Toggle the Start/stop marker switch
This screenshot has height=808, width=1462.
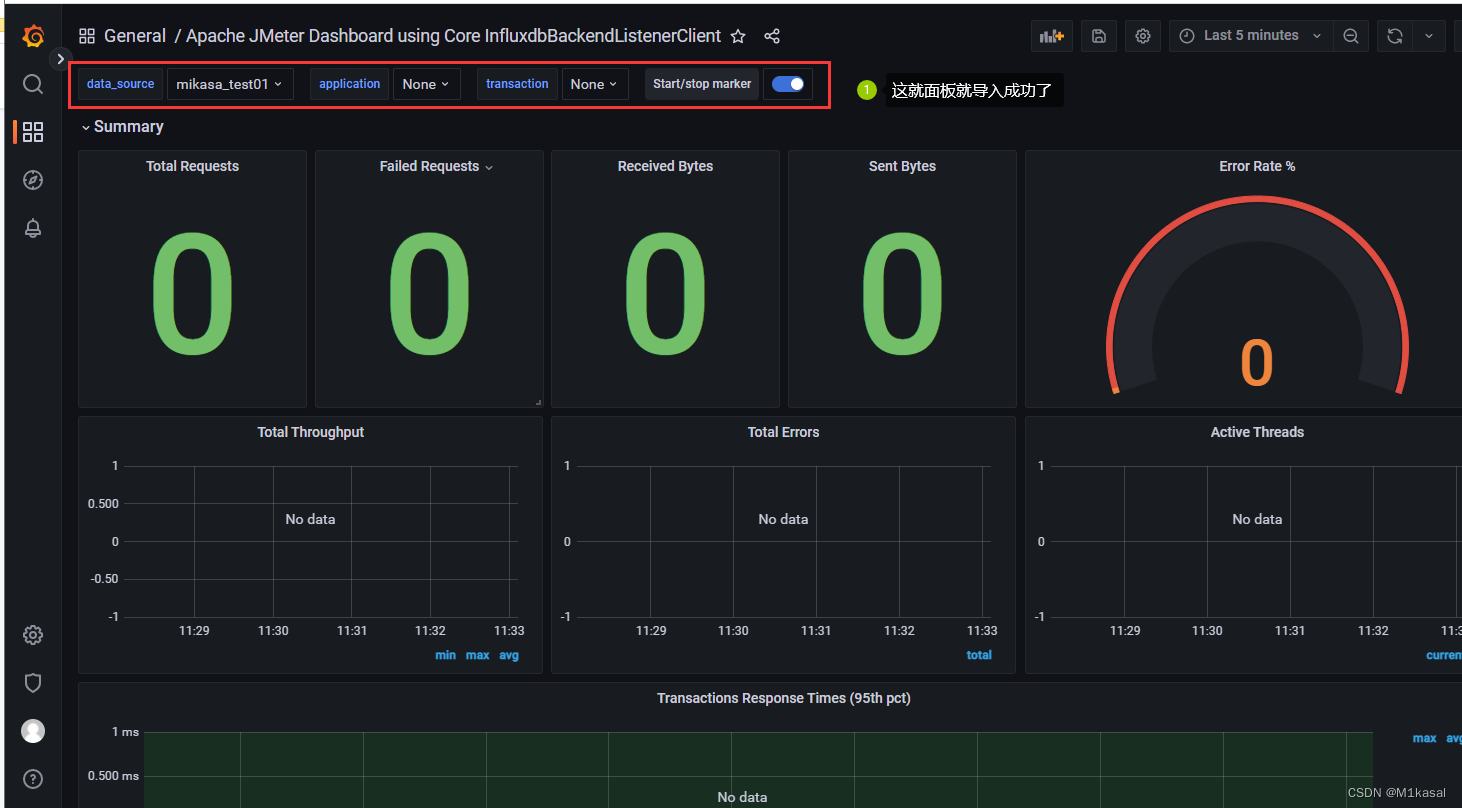788,84
